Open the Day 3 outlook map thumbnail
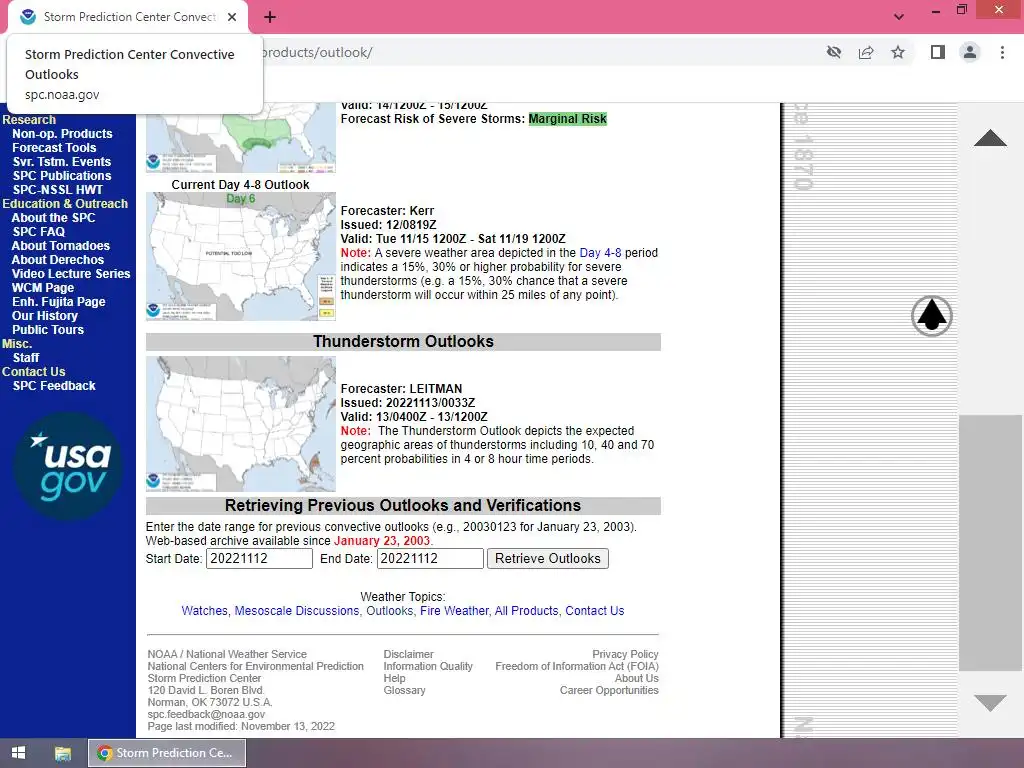Screen dimensions: 1024x768 (240, 138)
